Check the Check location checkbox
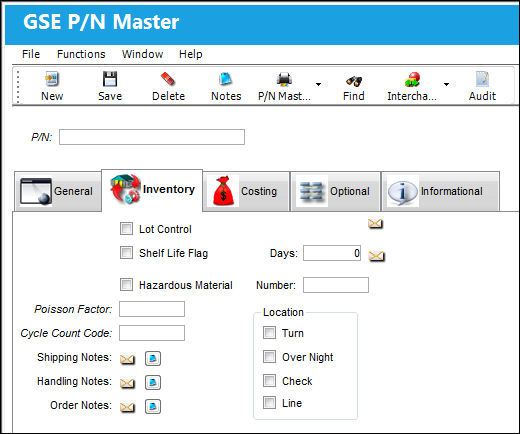The height and width of the screenshot is (434, 520). [x=269, y=381]
